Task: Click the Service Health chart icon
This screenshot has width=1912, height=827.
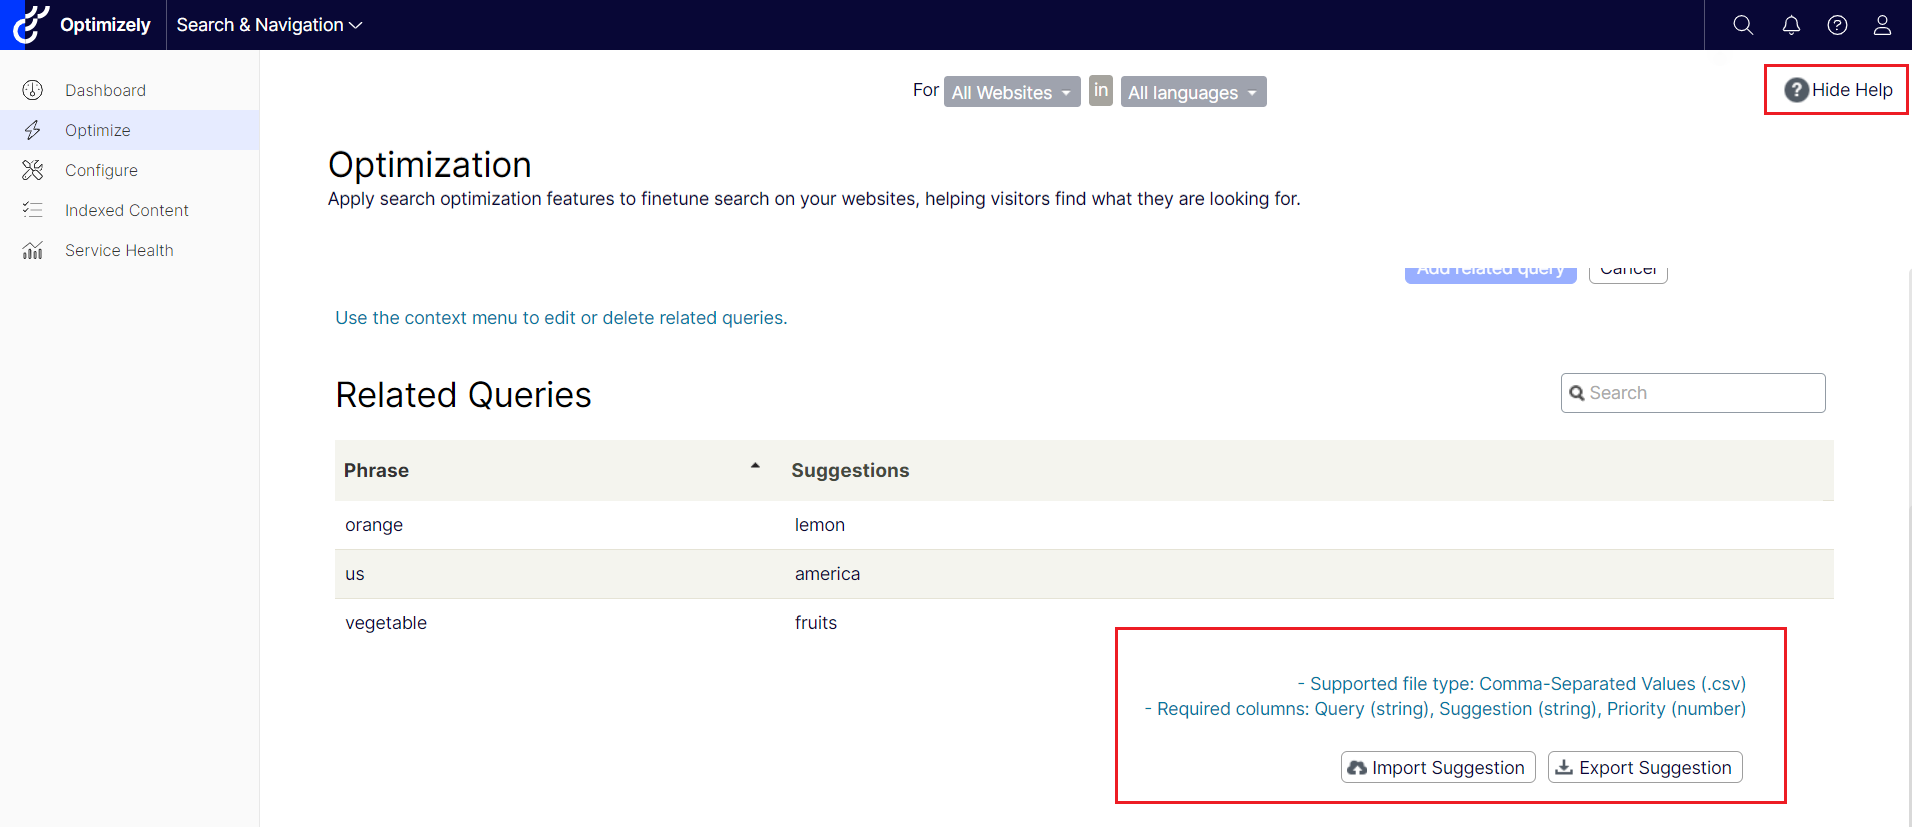Action: 33,250
